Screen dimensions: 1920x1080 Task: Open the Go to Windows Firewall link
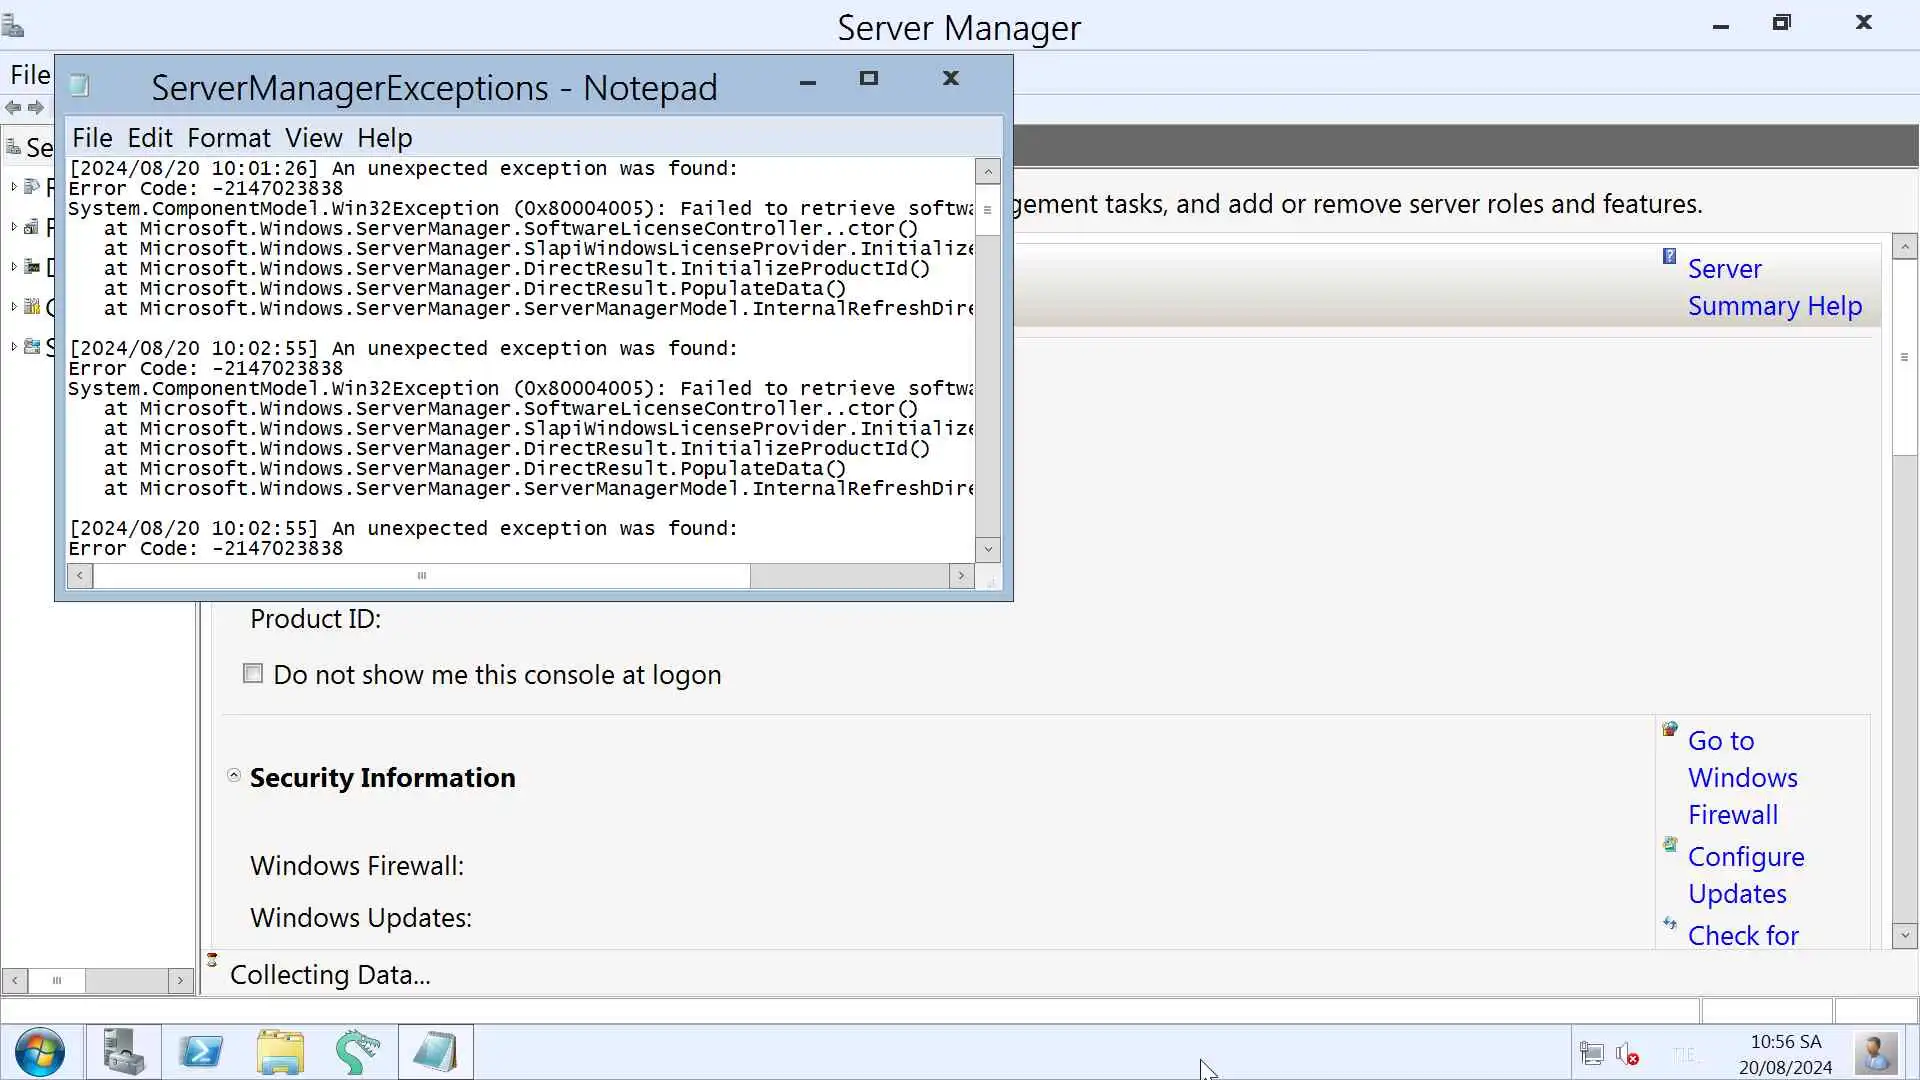tap(1742, 777)
